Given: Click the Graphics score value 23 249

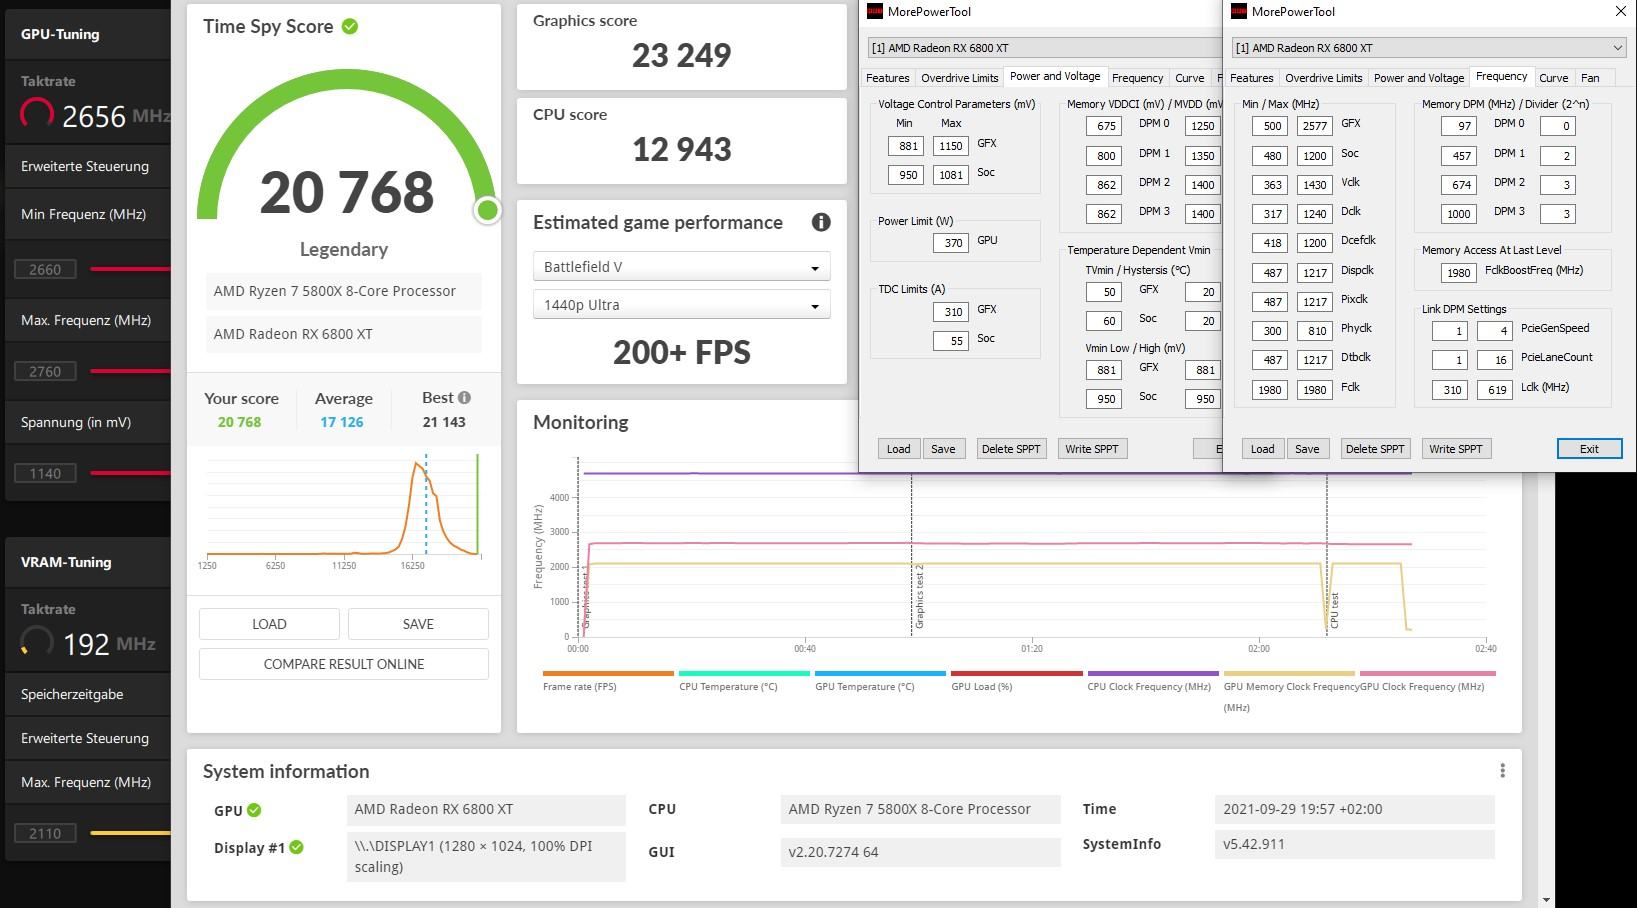Looking at the screenshot, I should tap(681, 55).
